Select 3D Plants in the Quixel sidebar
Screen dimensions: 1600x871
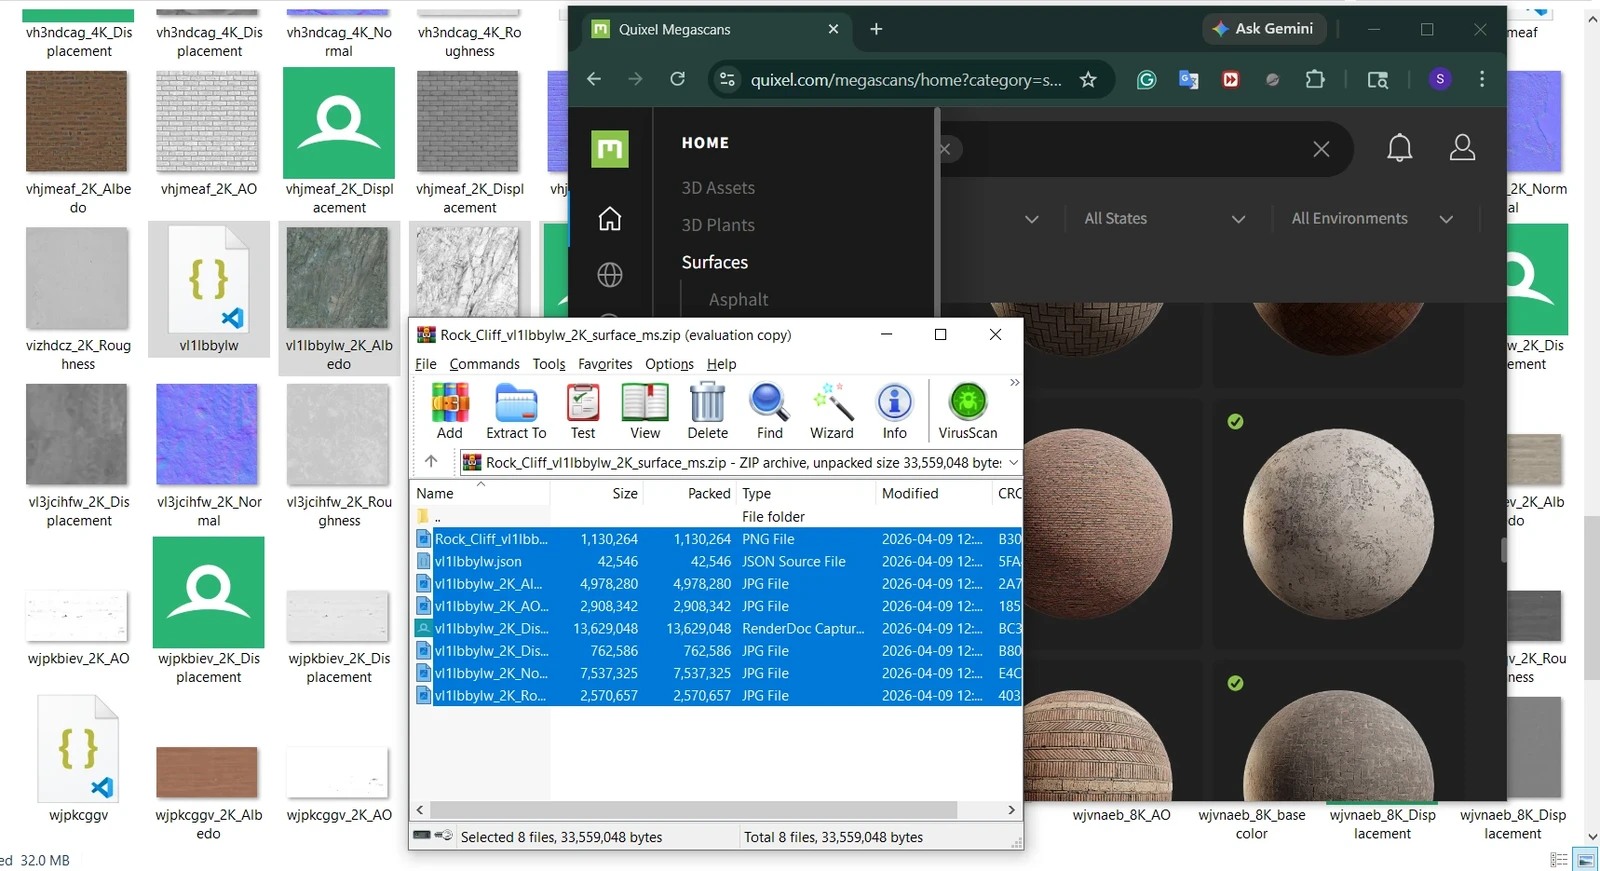click(x=718, y=225)
